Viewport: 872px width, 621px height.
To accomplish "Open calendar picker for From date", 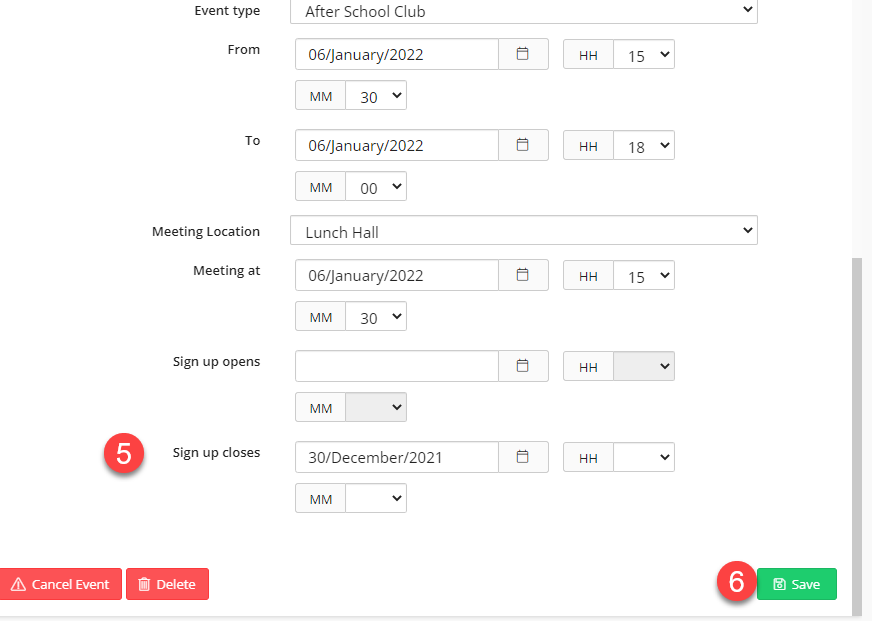I will pyautogui.click(x=522, y=54).
